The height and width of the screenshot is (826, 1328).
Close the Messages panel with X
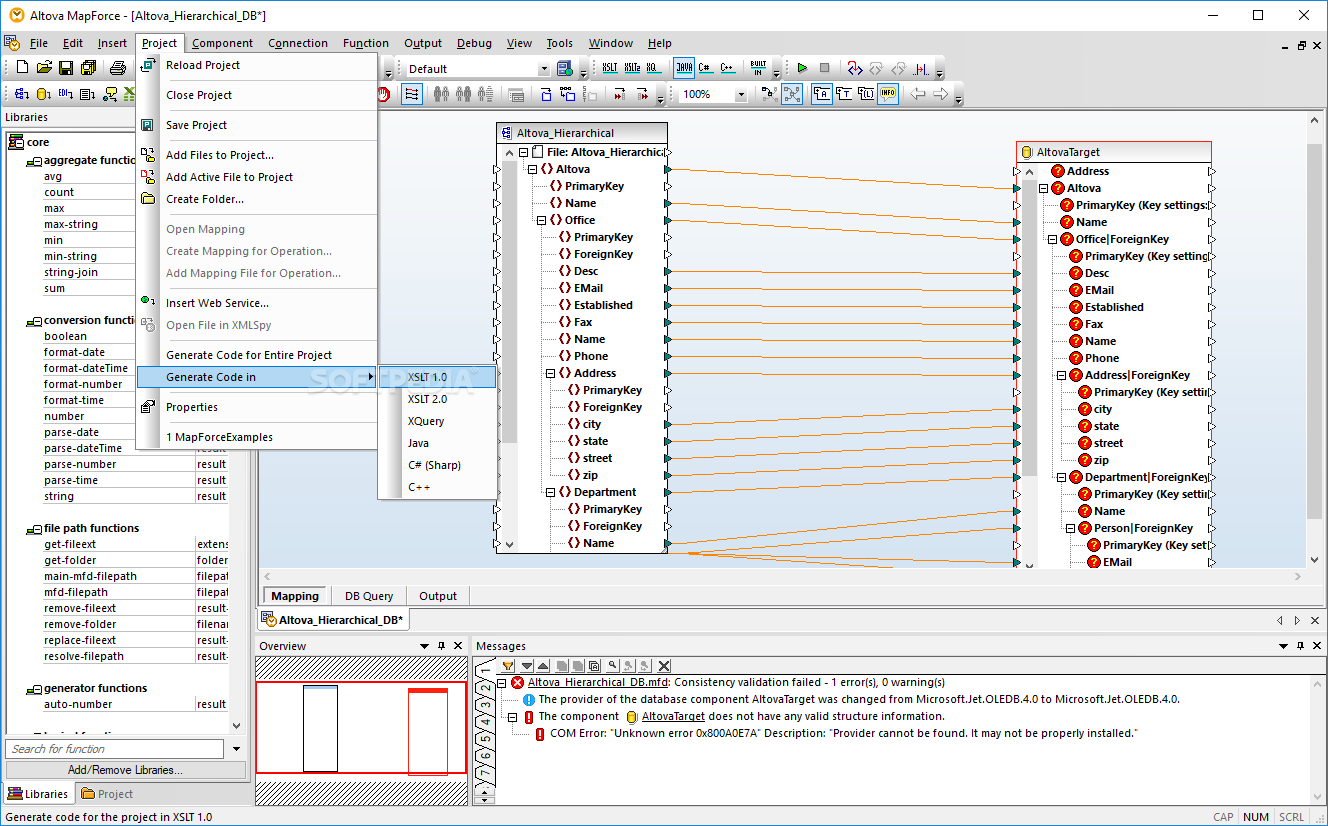(1318, 646)
